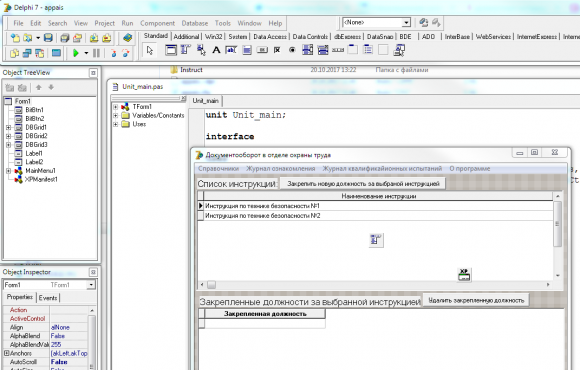Switch to the Data Access palette tab

tap(270, 37)
